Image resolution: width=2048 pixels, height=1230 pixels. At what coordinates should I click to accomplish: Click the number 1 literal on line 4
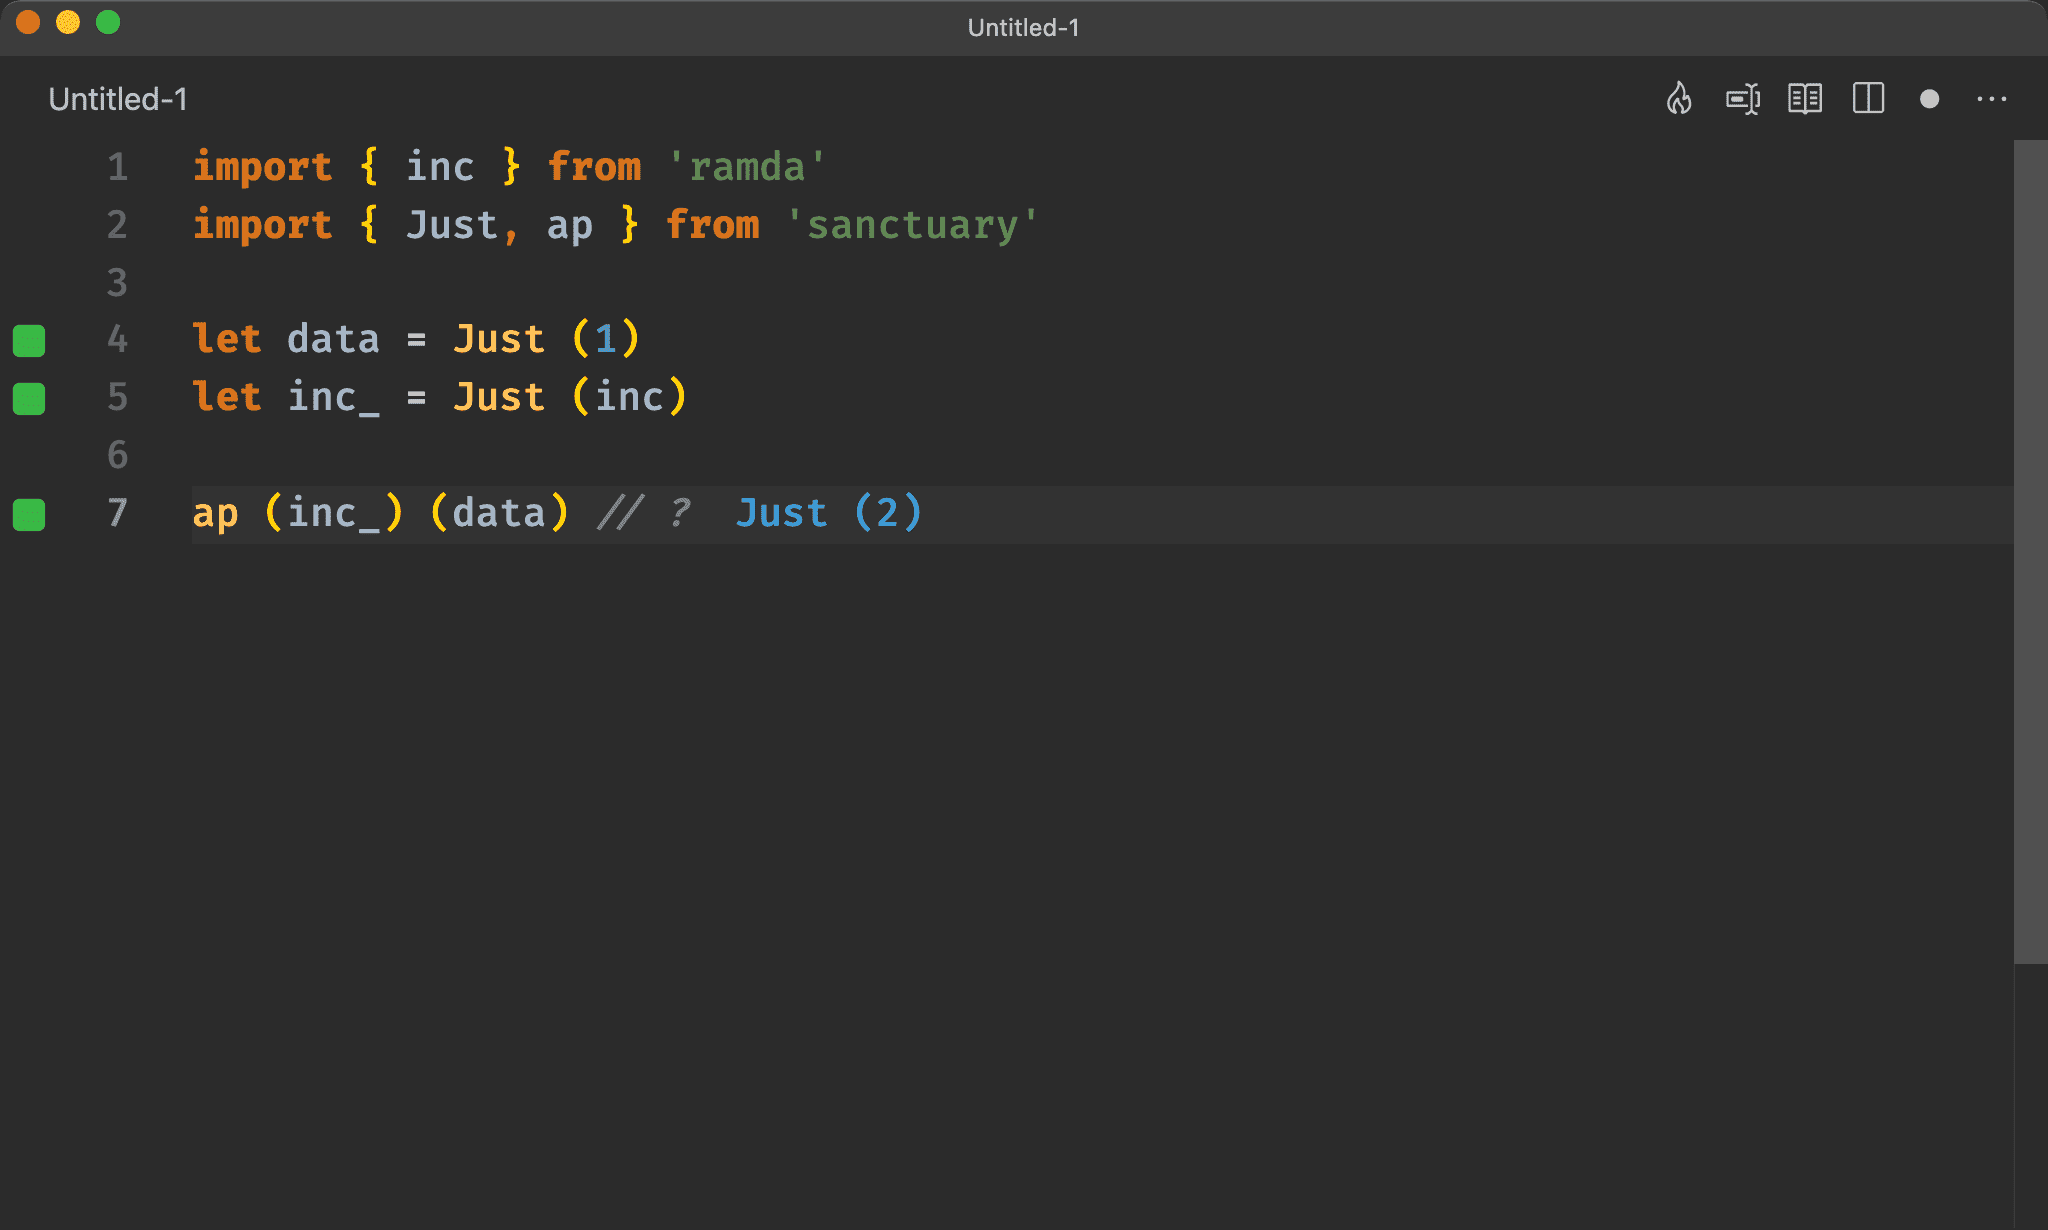(x=605, y=339)
